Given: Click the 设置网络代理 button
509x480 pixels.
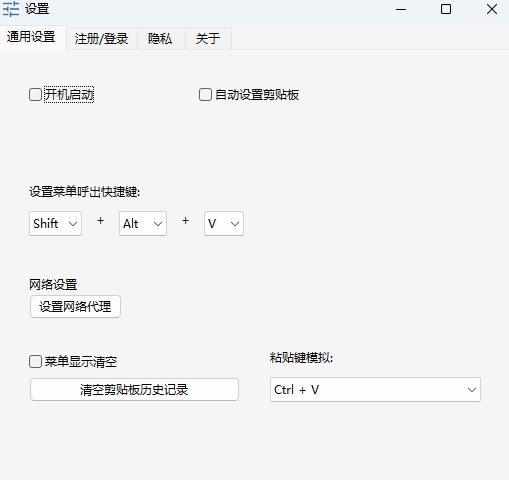Looking at the screenshot, I should (x=75, y=306).
